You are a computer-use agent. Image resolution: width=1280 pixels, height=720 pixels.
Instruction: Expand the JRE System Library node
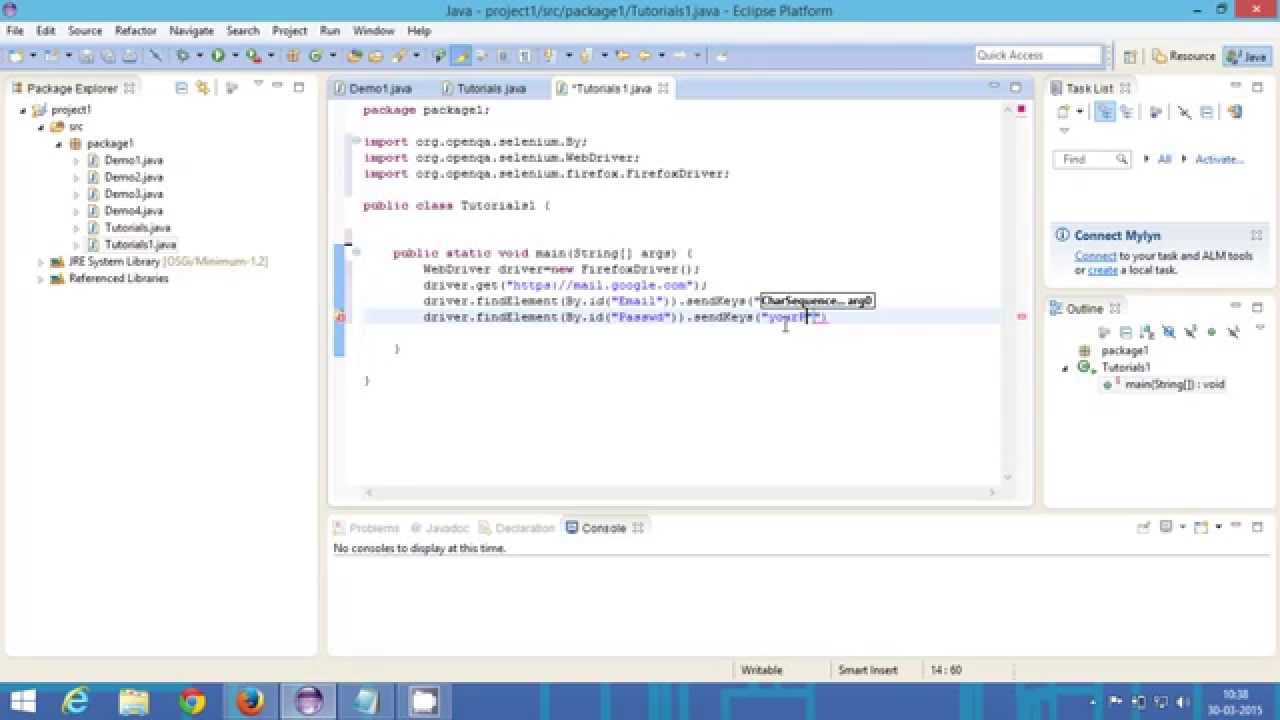pyautogui.click(x=41, y=262)
